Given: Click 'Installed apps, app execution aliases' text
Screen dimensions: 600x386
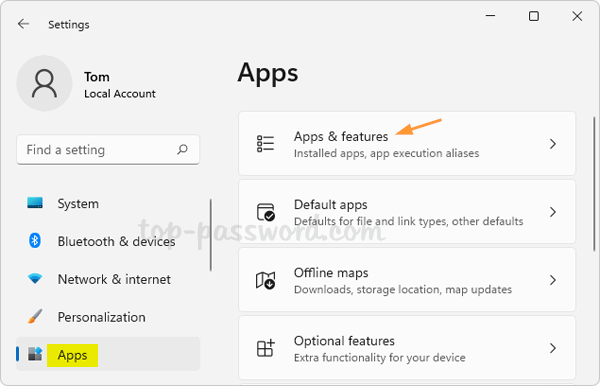Looking at the screenshot, I should coord(386,153).
